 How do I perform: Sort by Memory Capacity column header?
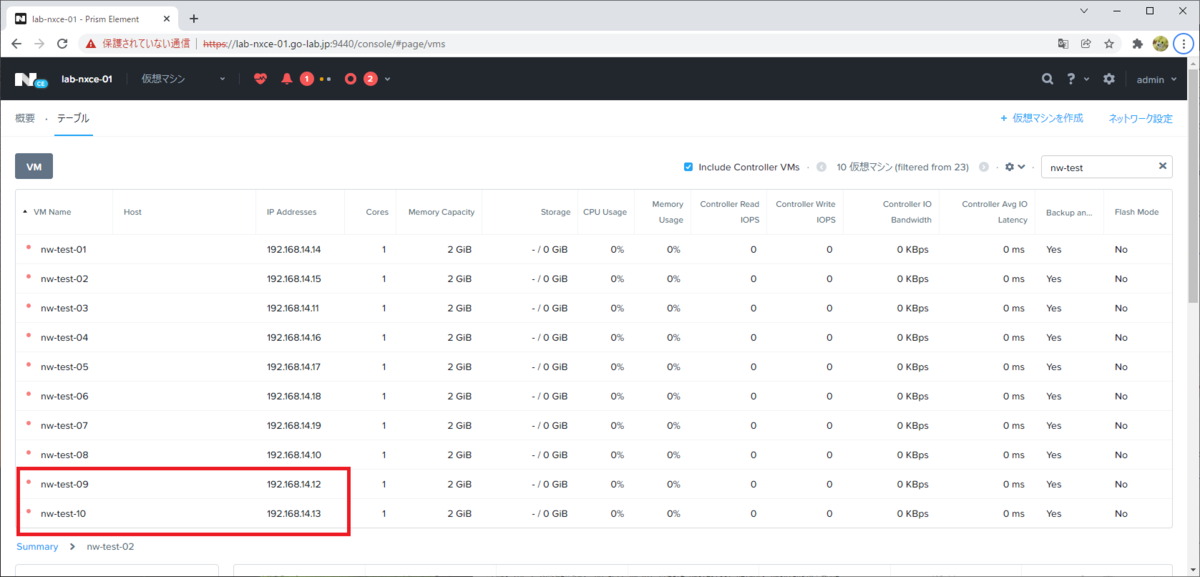441,212
